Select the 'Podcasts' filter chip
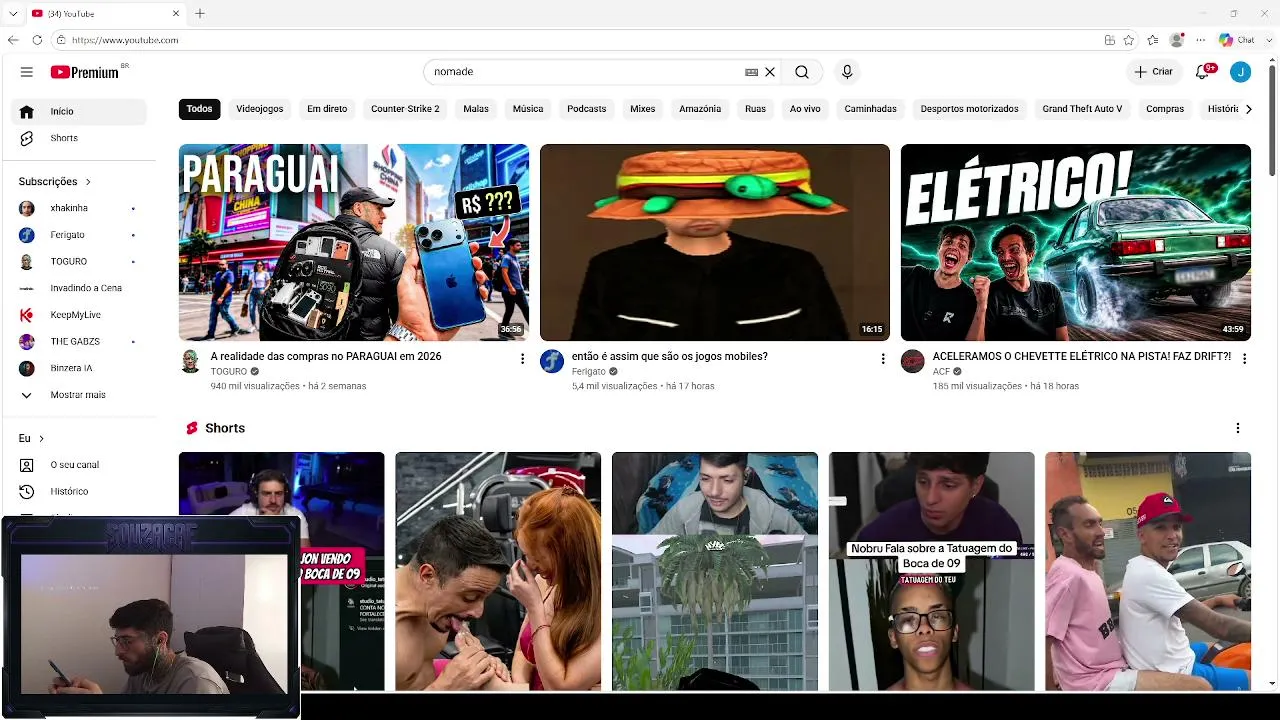Viewport: 1280px width, 720px height. [x=587, y=109]
